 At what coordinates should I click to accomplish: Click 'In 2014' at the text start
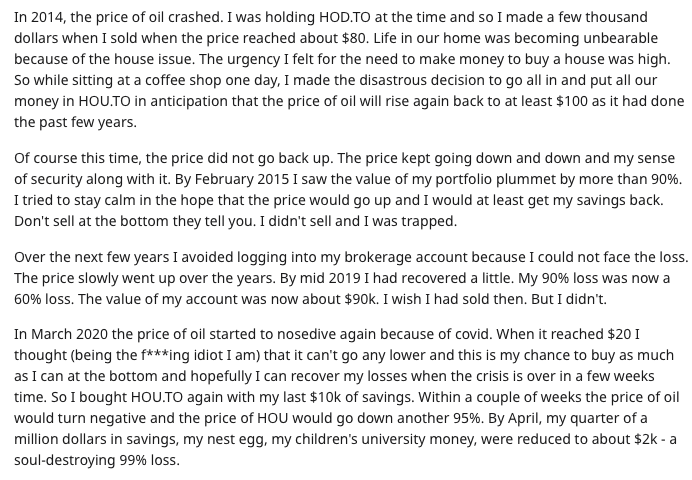coord(40,17)
